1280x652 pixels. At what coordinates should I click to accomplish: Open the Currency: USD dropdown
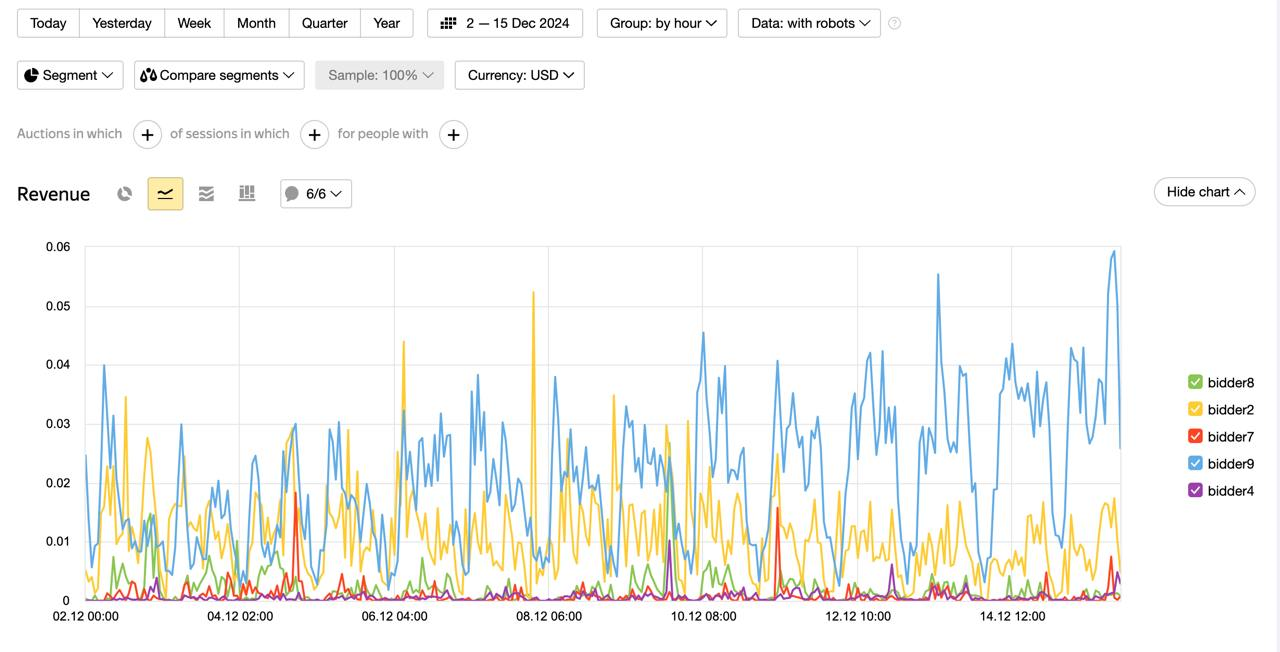[519, 75]
